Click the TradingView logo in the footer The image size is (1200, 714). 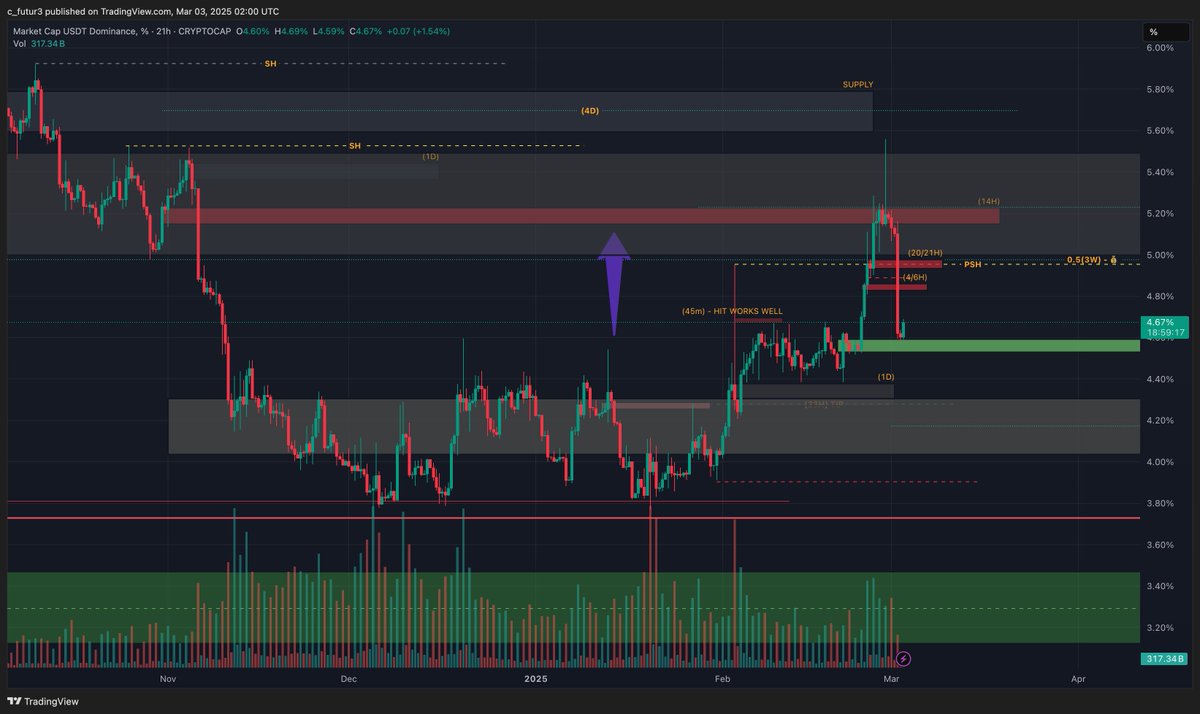click(44, 701)
